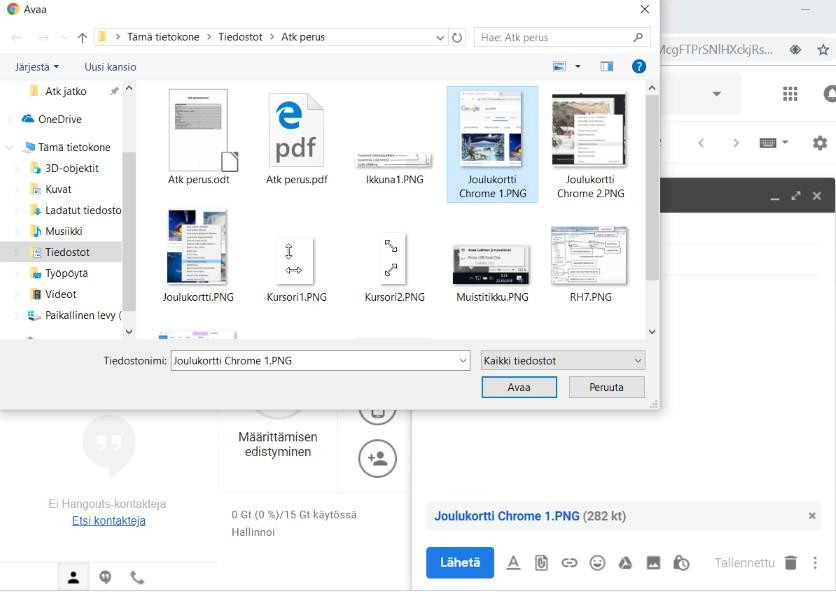
Task: Open the Tiedostonimi dropdown arrow
Action: click(463, 361)
